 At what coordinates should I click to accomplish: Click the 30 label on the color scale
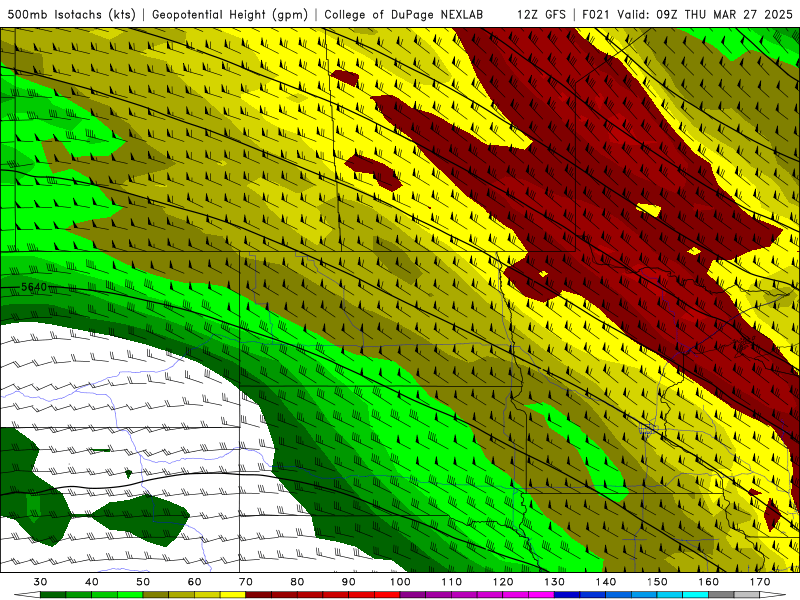tap(40, 582)
